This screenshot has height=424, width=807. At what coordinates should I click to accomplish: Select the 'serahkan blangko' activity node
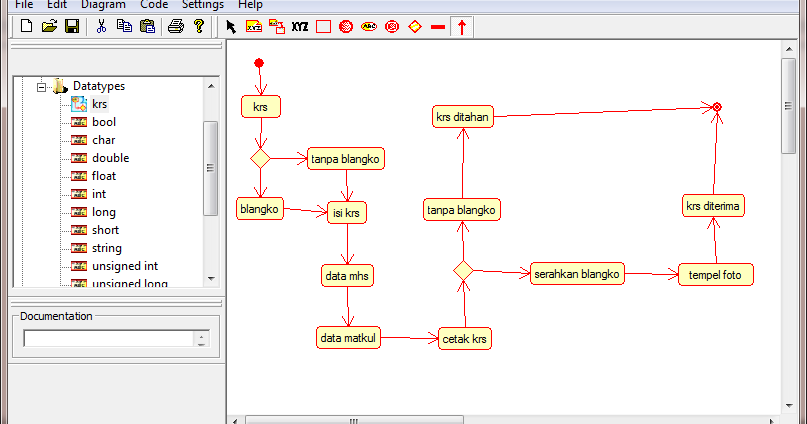tap(576, 274)
